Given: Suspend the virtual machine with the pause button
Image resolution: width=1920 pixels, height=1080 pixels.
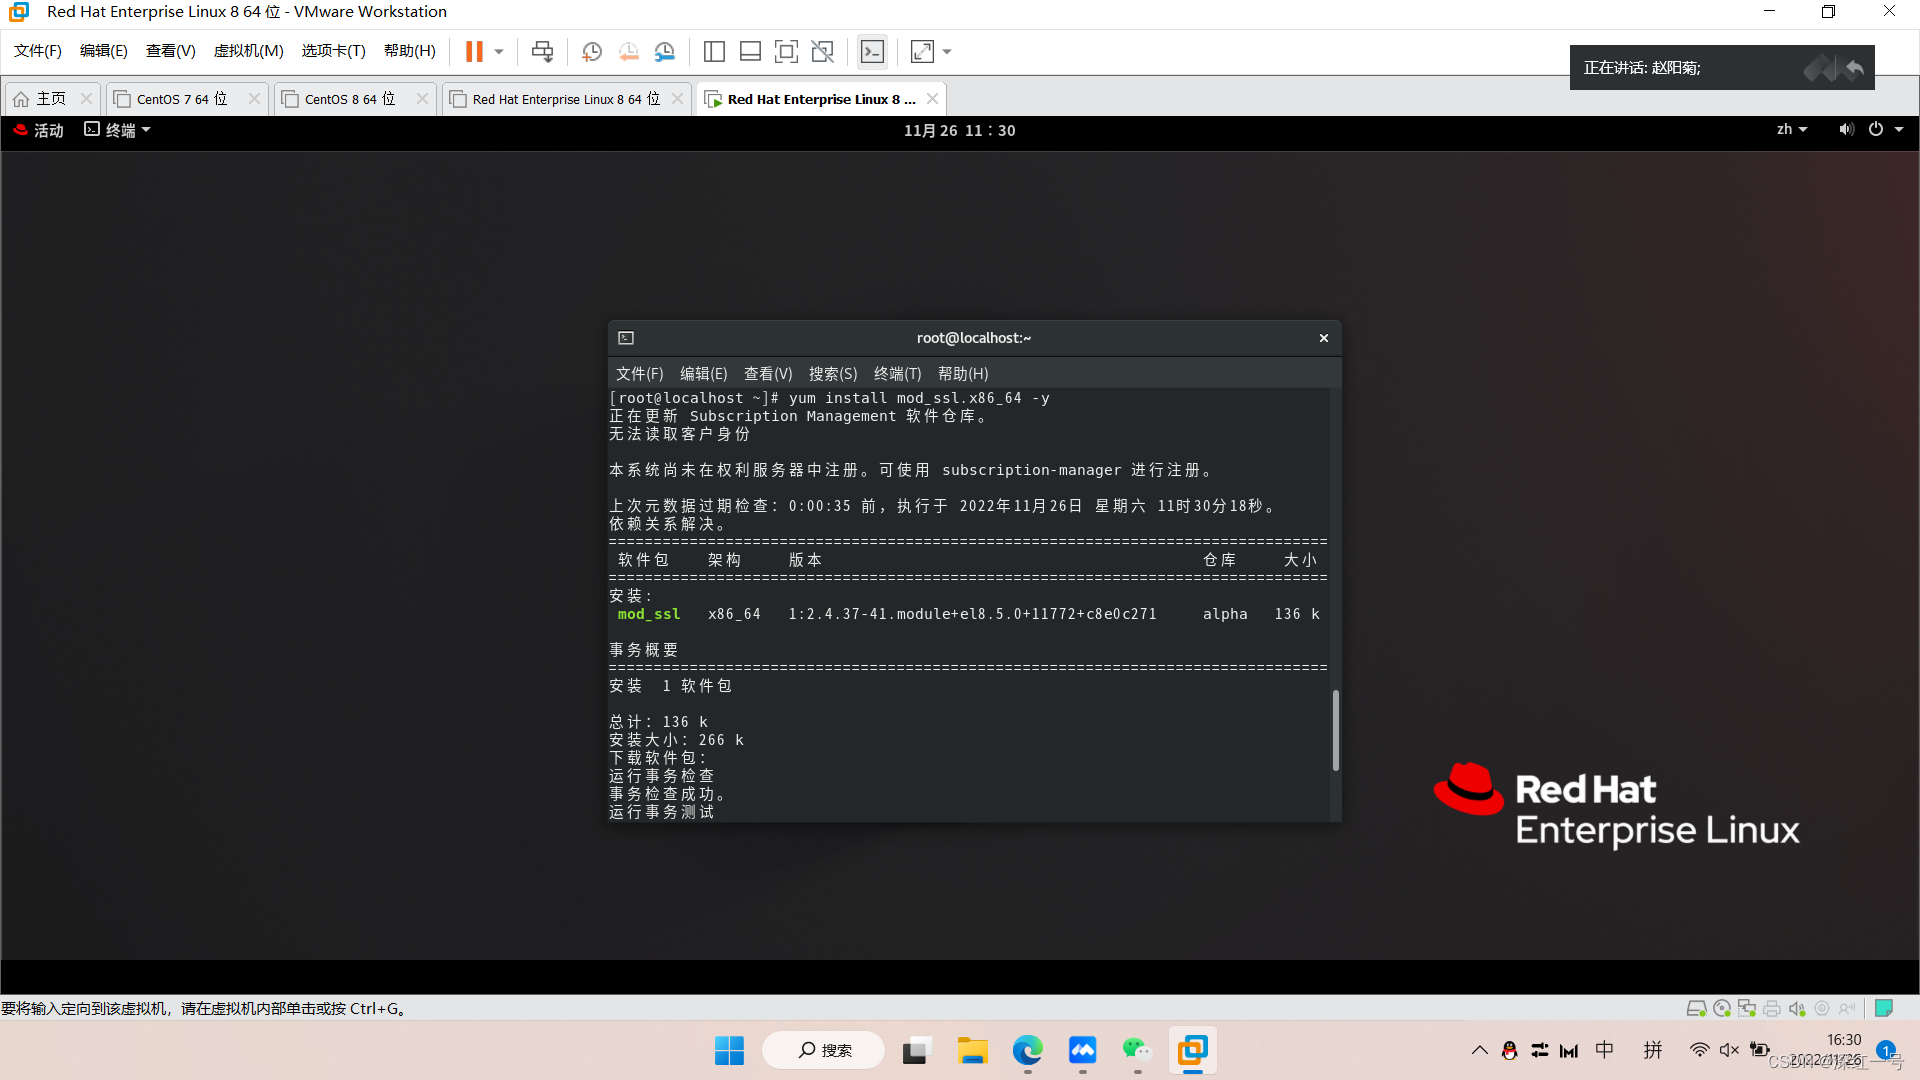Looking at the screenshot, I should click(472, 51).
